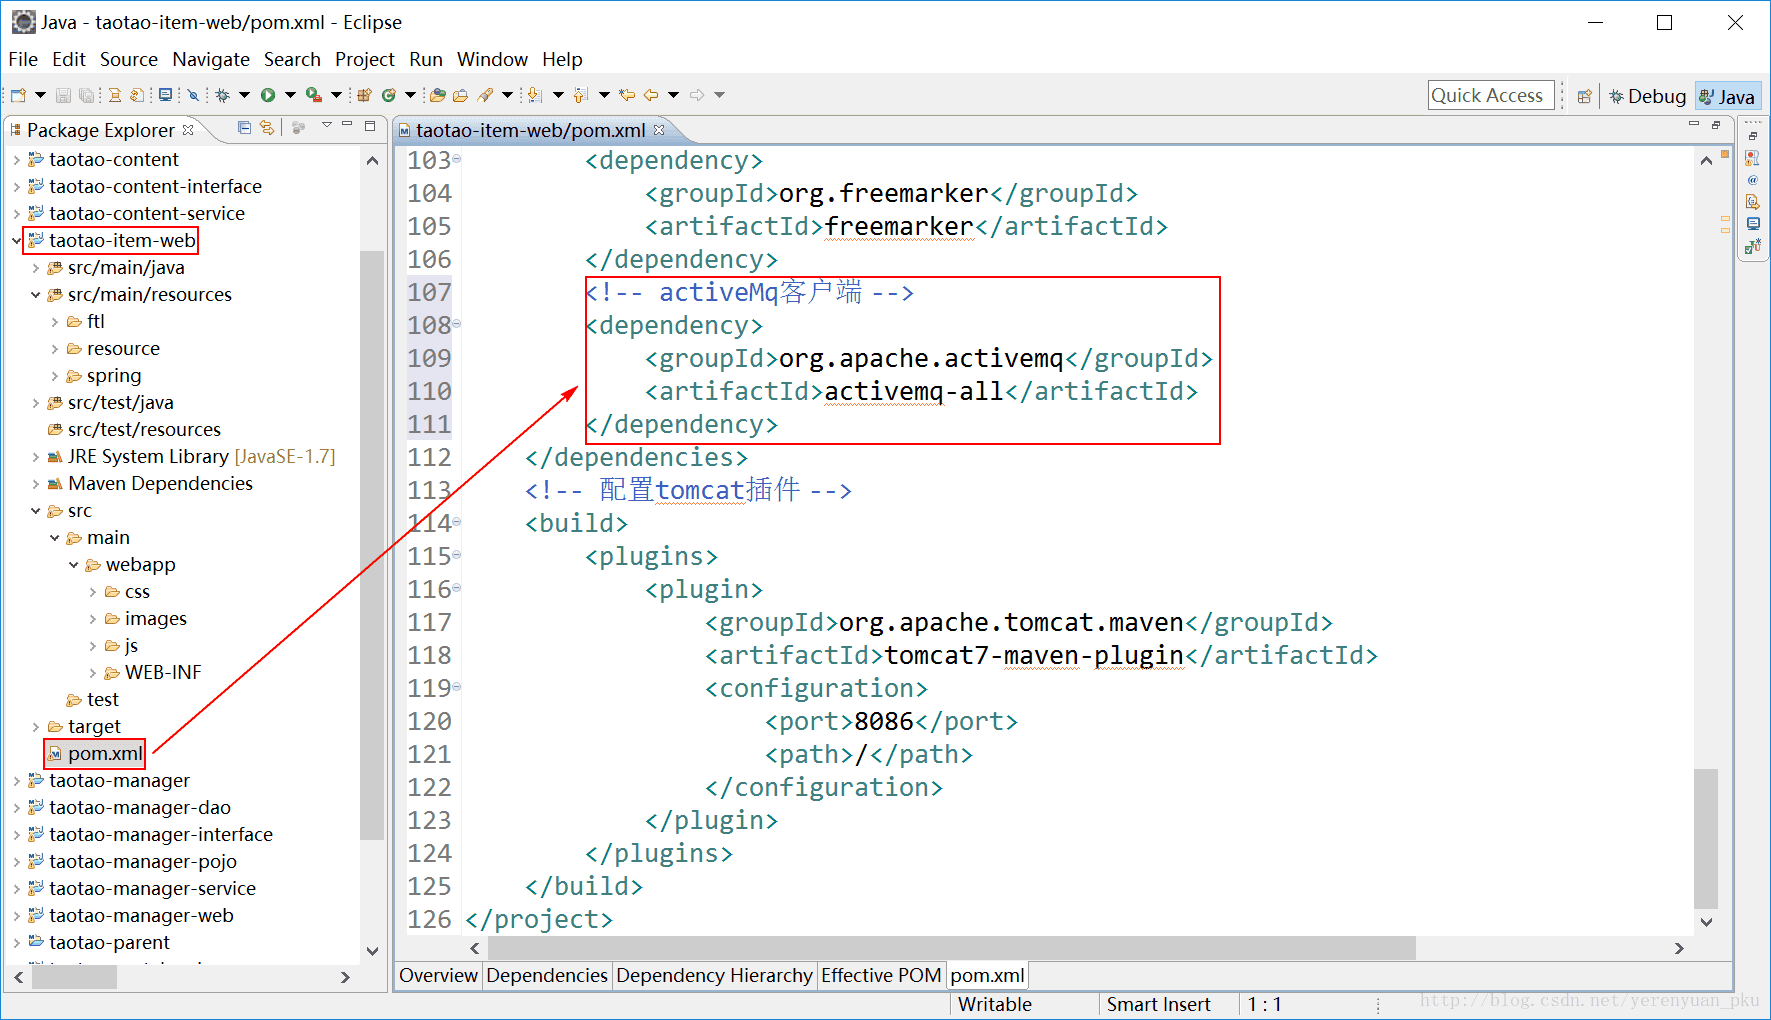Click the Open Perspective icon

(1584, 96)
